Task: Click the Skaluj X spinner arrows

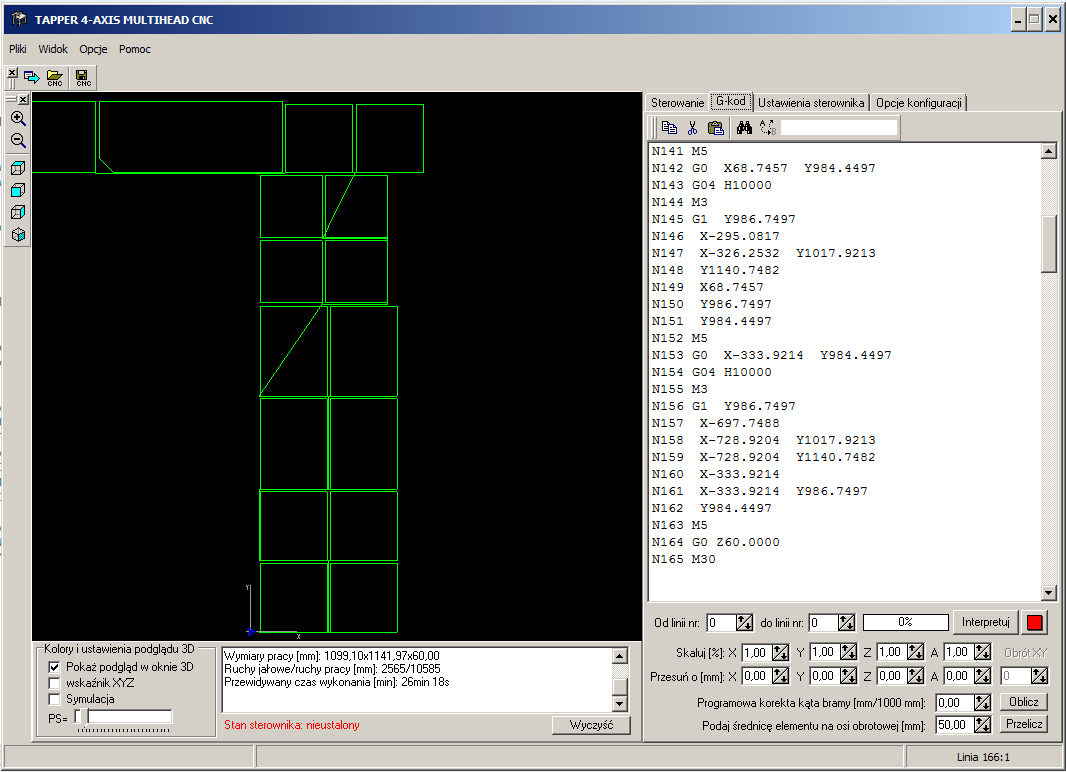Action: click(780, 653)
